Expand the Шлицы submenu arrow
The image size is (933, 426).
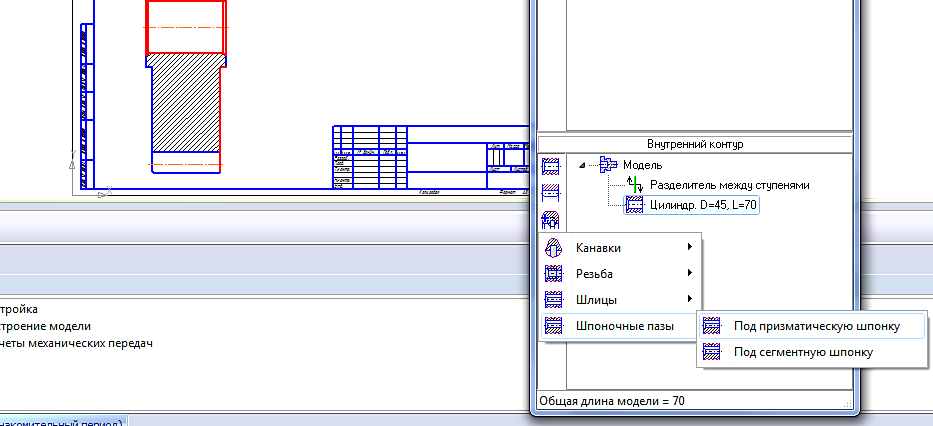(688, 299)
